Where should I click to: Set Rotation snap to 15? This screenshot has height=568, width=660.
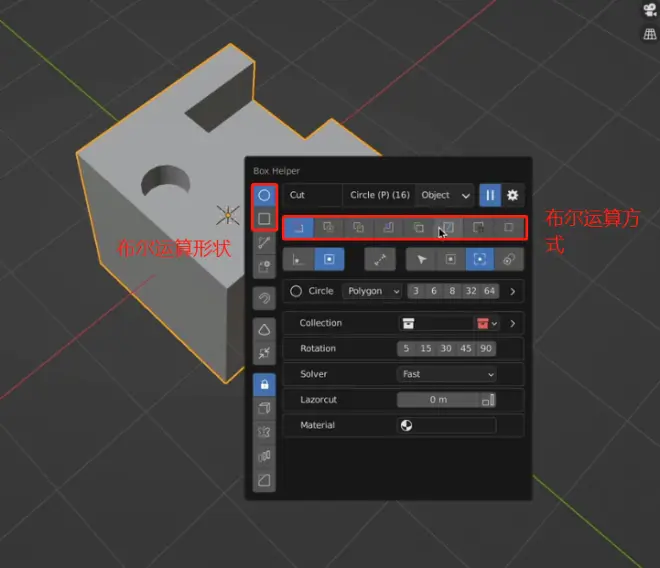click(426, 349)
